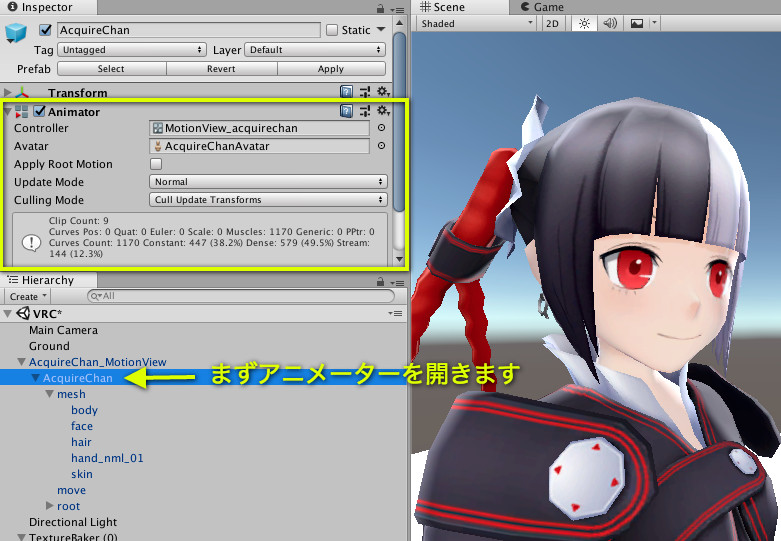Viewport: 781px width, 541px height.
Task: Select Directional Light in Hierarchy
Action: click(x=73, y=522)
